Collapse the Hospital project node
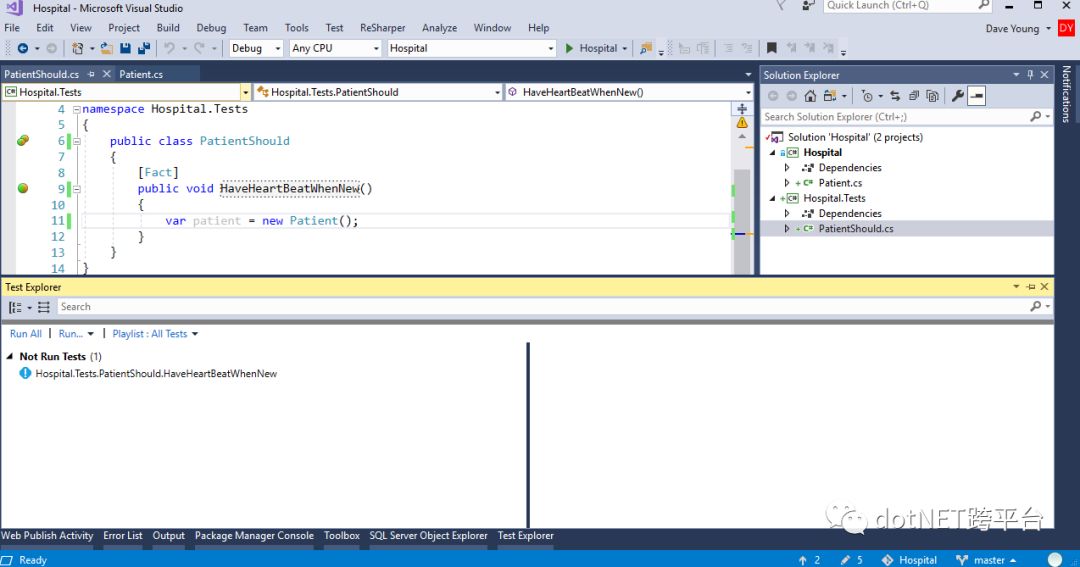This screenshot has height=567, width=1080. [x=773, y=153]
